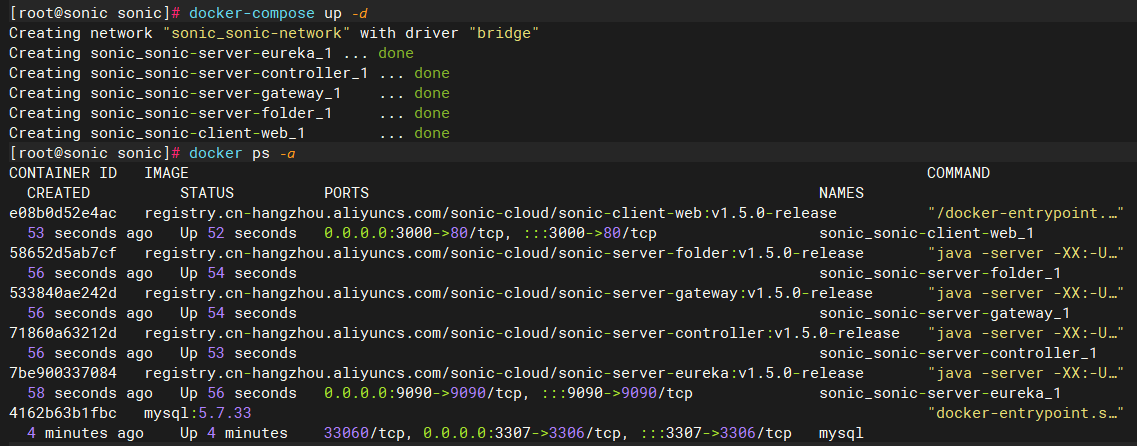Viewport: 1137px width, 446px height.
Task: Click '58 seconds ago' created time
Action: coord(90,393)
